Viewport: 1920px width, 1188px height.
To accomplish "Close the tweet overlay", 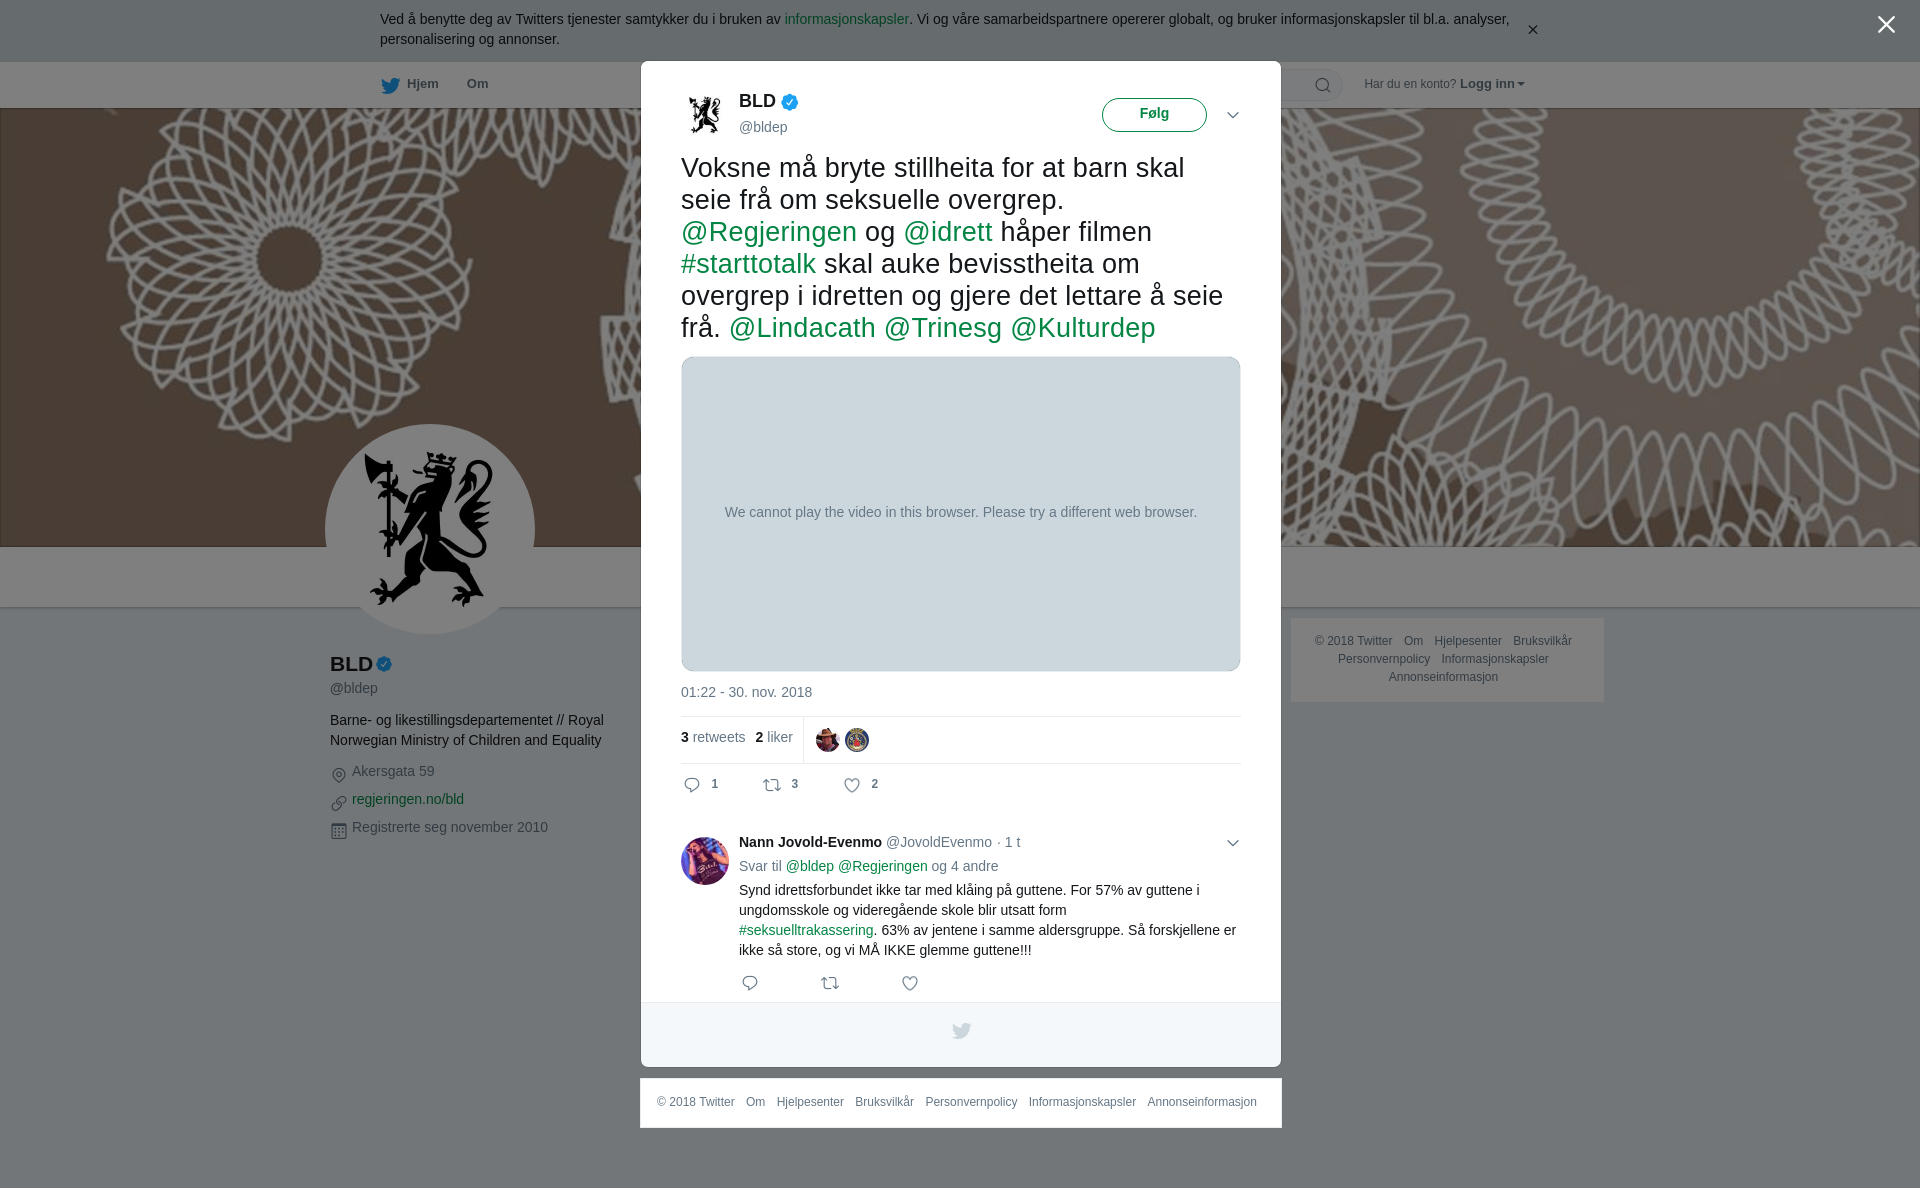I will 1886,25.
